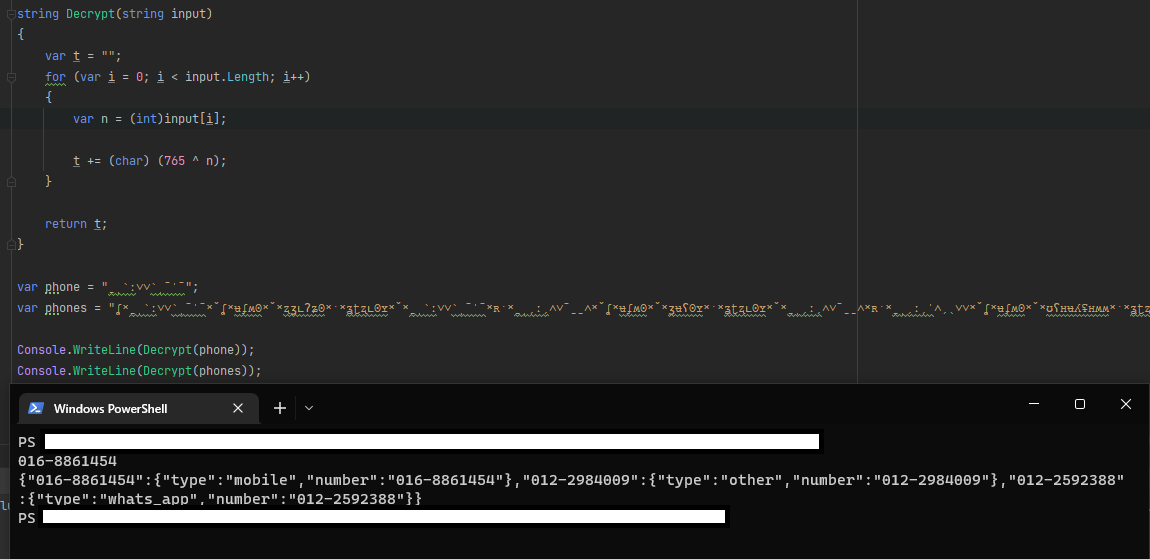This screenshot has height=559, width=1150.
Task: Click the first PowerShell prompt line
Action: click(x=27, y=442)
